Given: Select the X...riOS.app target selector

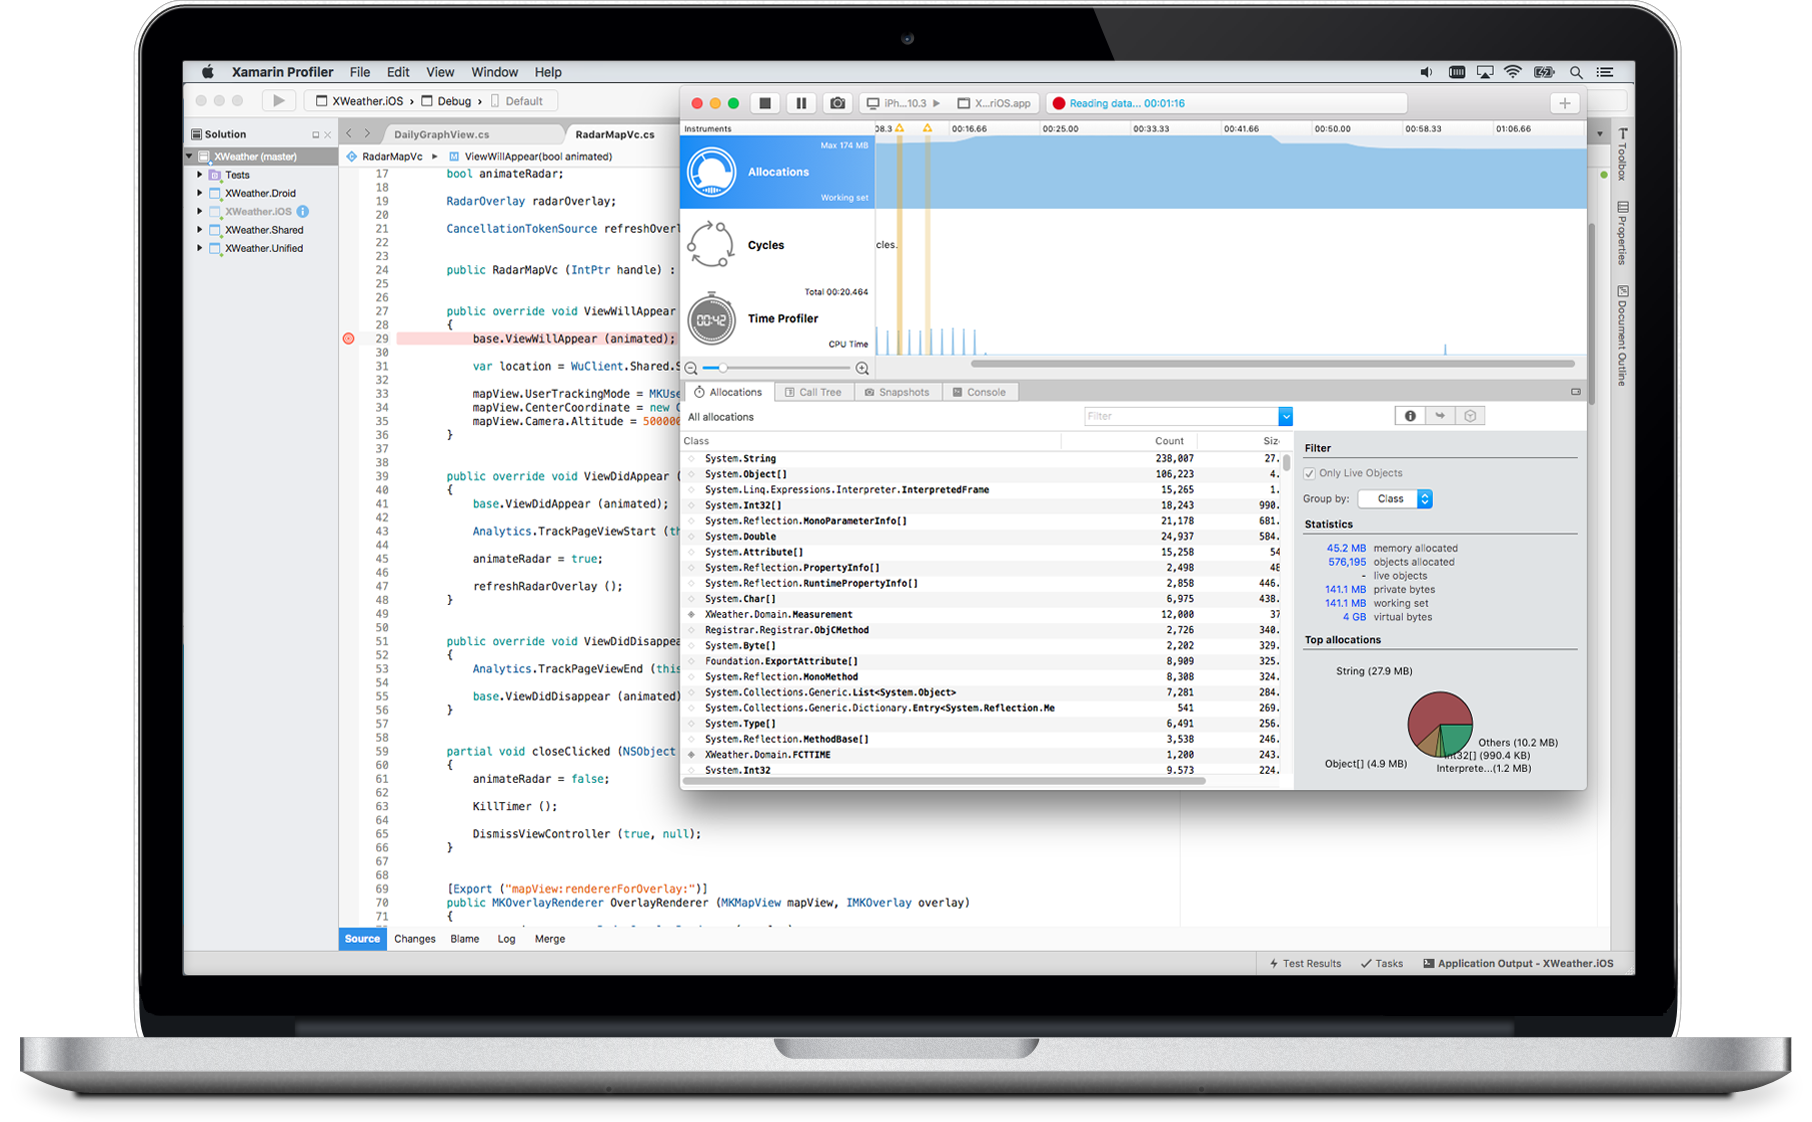Looking at the screenshot, I should (x=995, y=103).
